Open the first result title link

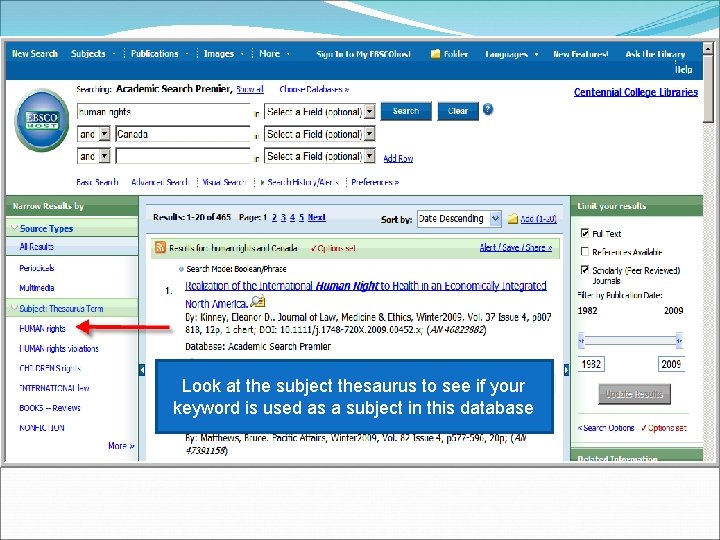tap(366, 294)
